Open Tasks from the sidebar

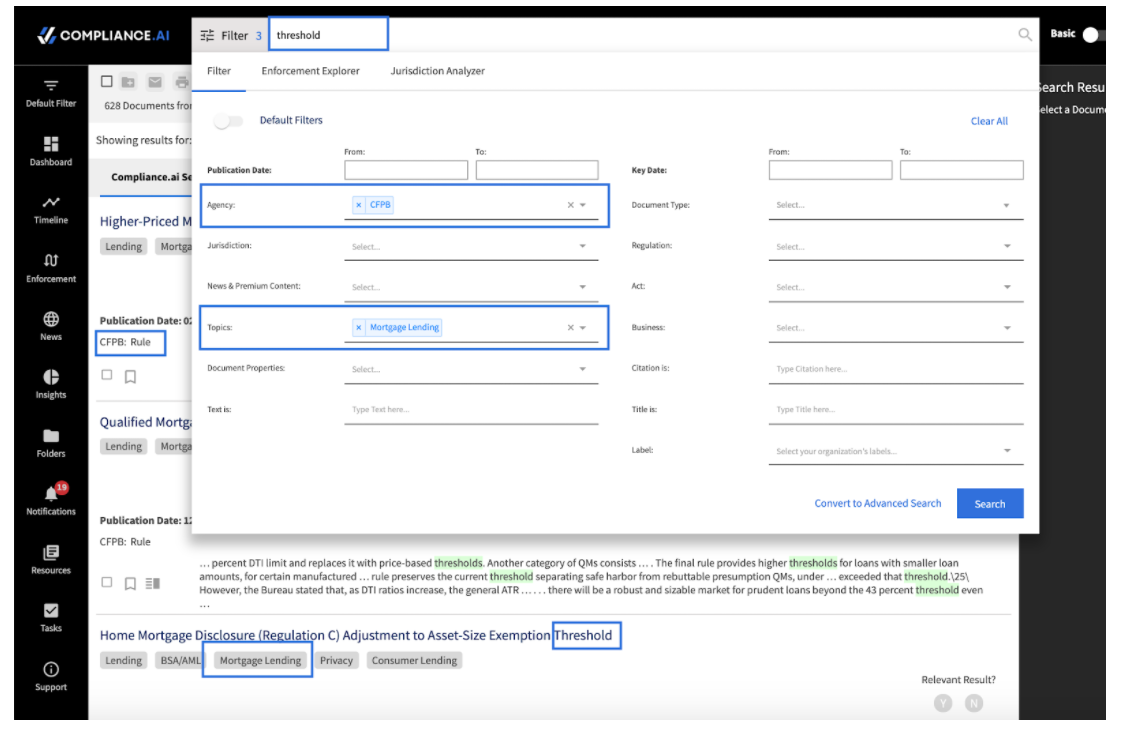click(x=51, y=618)
